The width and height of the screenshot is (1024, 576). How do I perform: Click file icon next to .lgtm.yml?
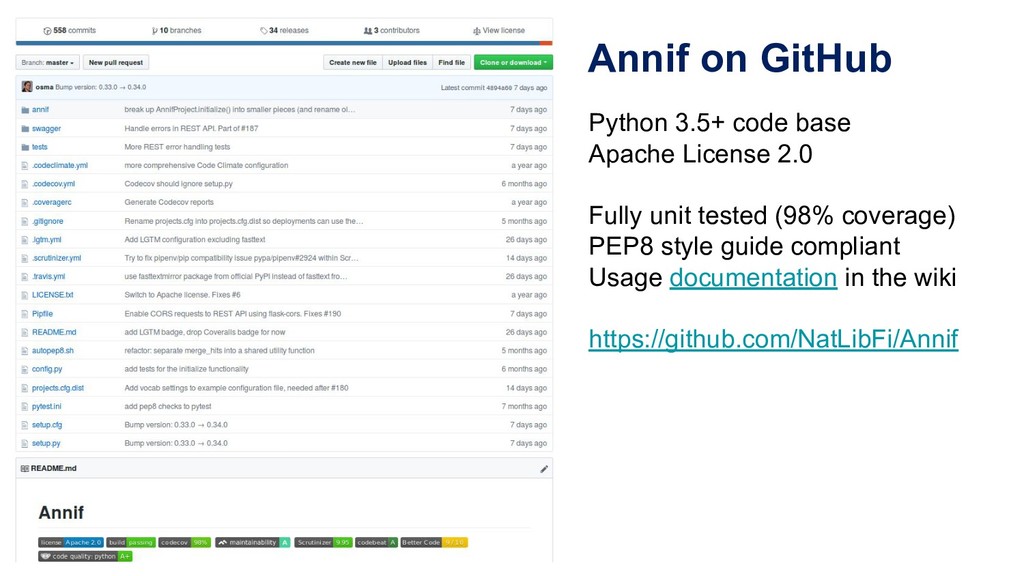pos(25,240)
